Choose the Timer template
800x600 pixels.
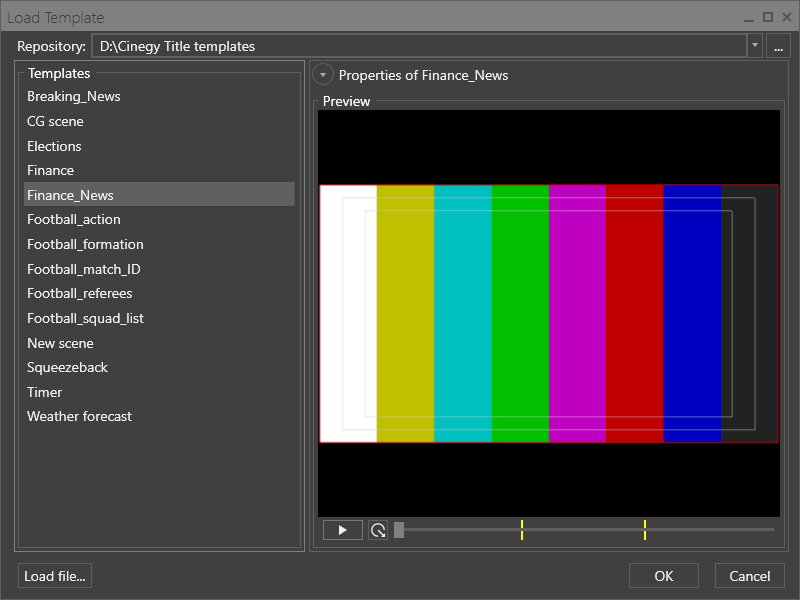click(44, 392)
